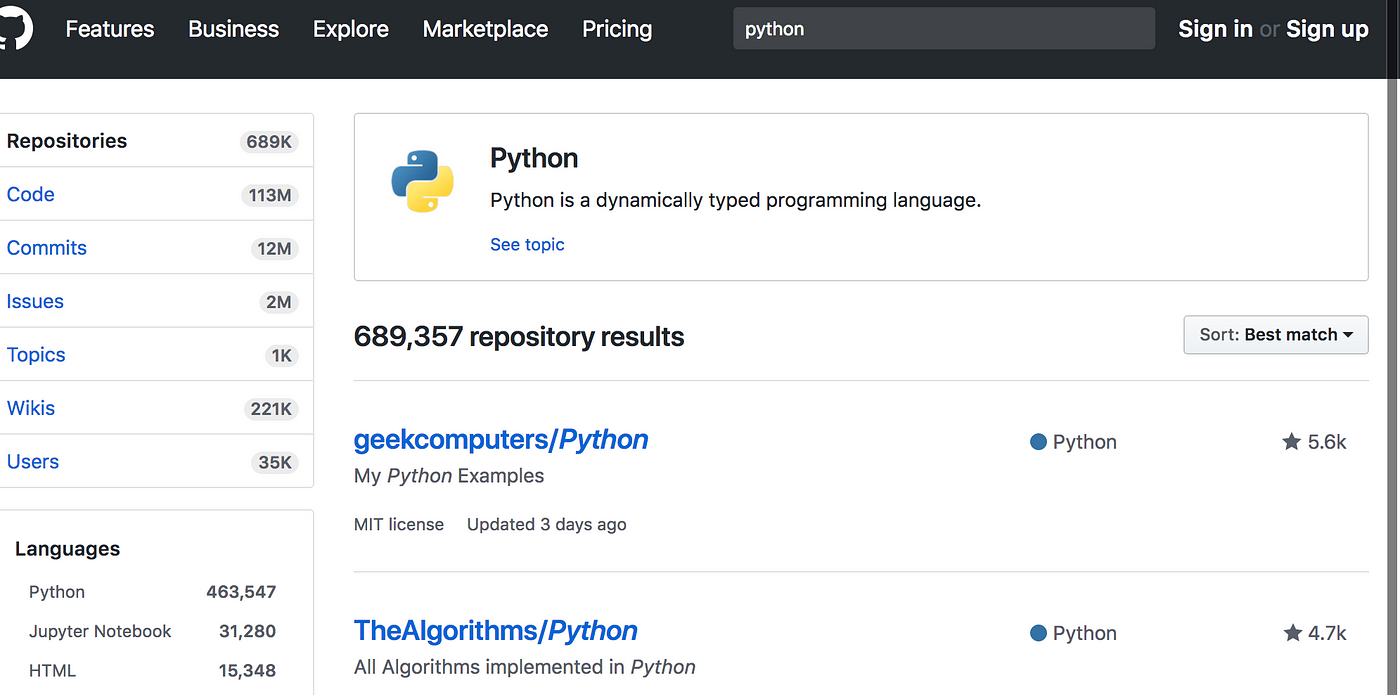Screen dimensions: 1400x695
Task: Click the blue language dot for TheAlgorithms/Python
Action: pos(1038,633)
